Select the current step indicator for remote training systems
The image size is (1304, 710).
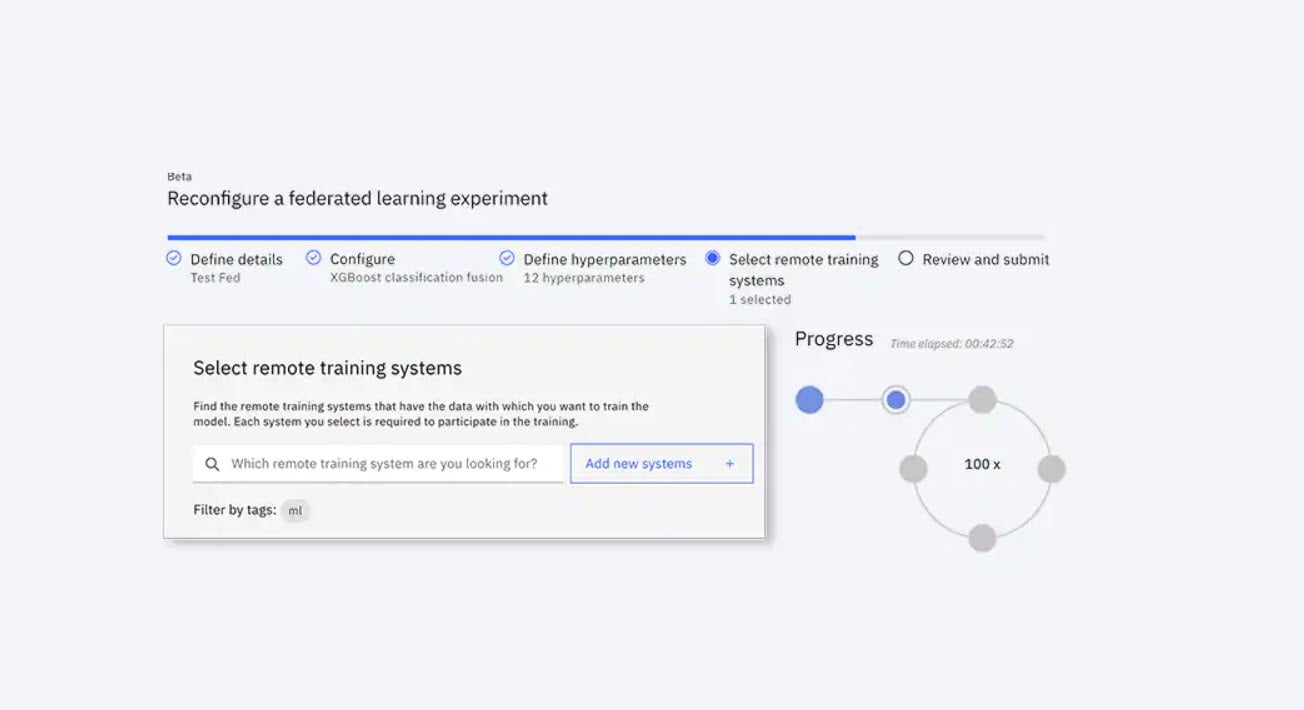pyautogui.click(x=712, y=258)
